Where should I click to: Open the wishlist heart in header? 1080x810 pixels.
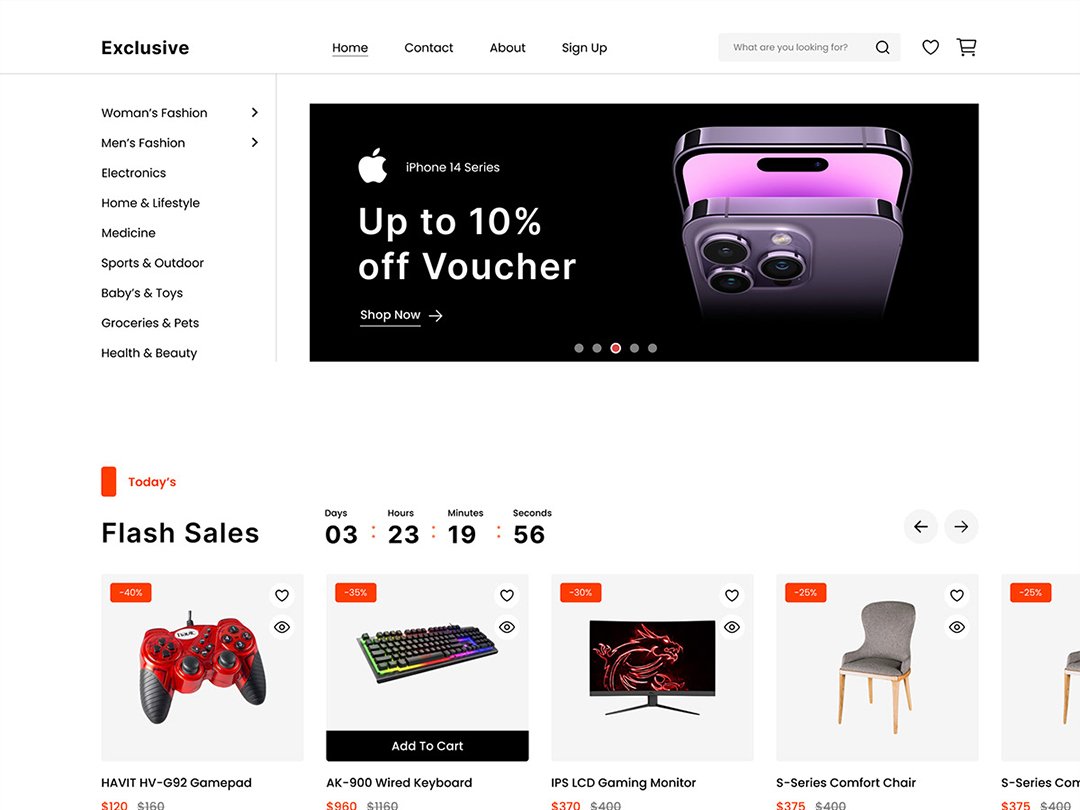click(931, 48)
